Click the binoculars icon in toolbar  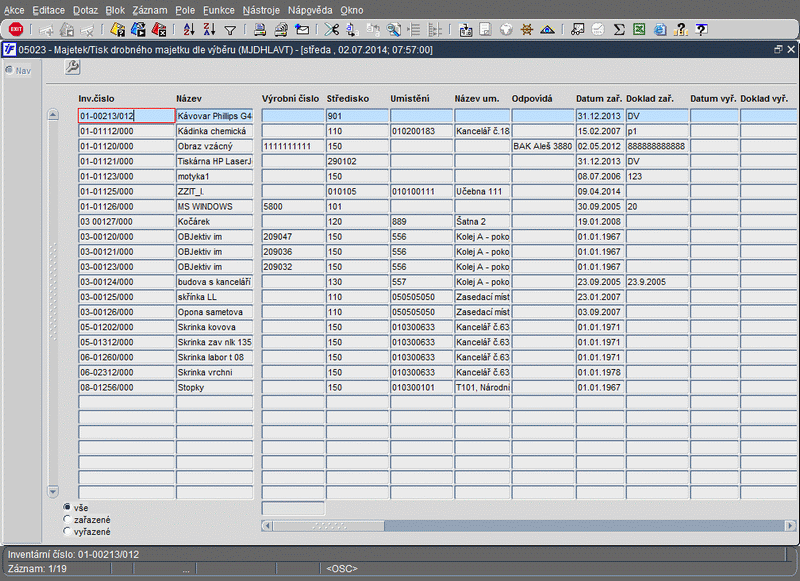578,30
